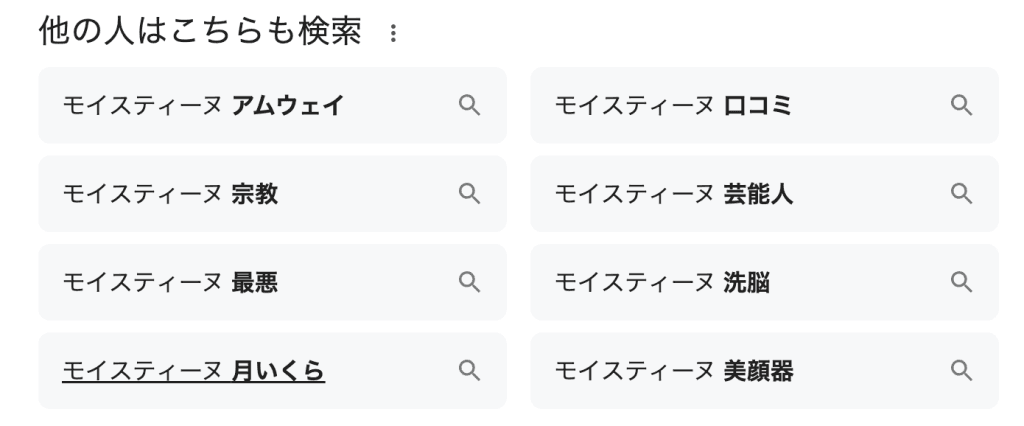Click the bold 芸能人 keyword

coord(758,194)
